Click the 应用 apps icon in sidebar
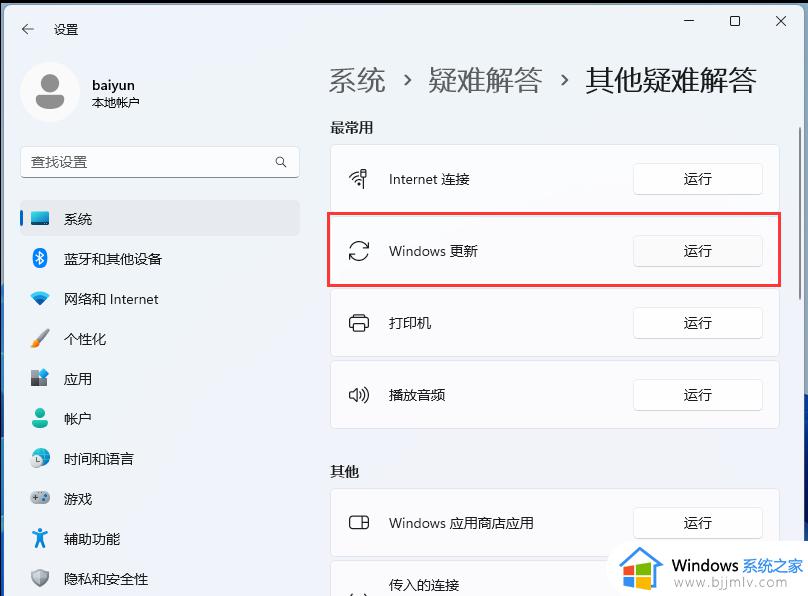Viewport: 808px width, 596px height. coord(40,378)
